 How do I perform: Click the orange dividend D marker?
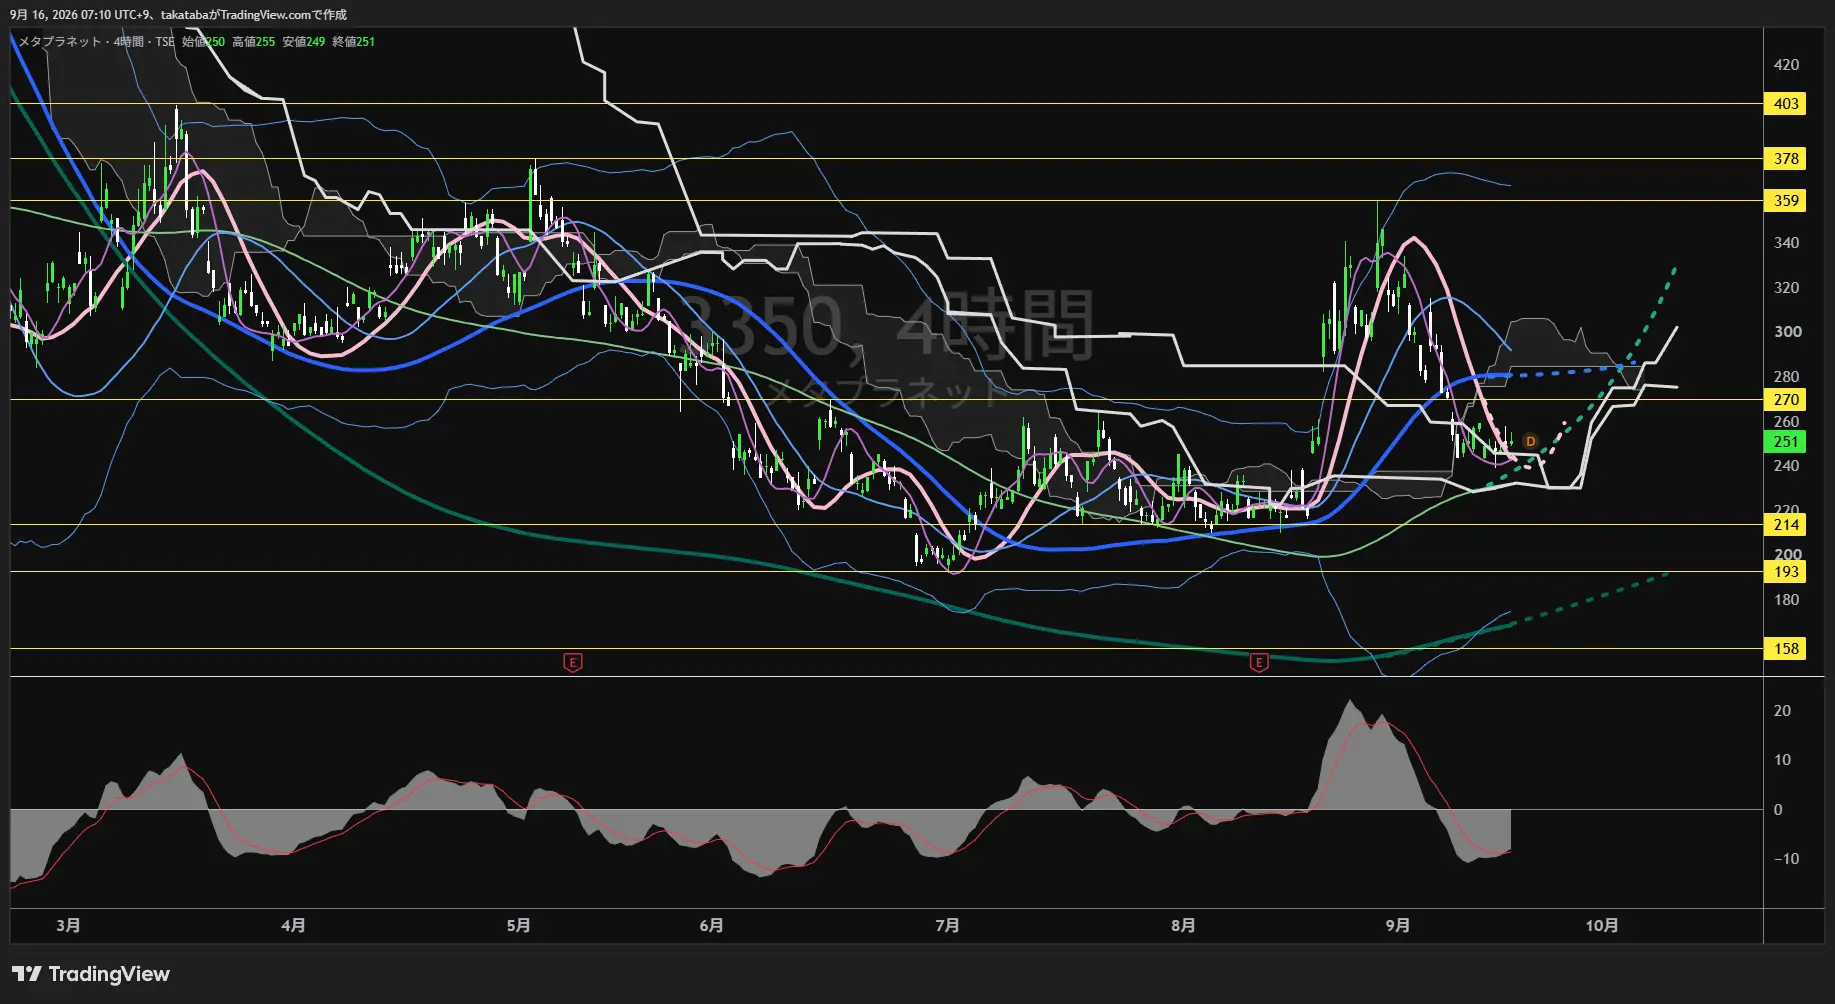(x=1530, y=441)
